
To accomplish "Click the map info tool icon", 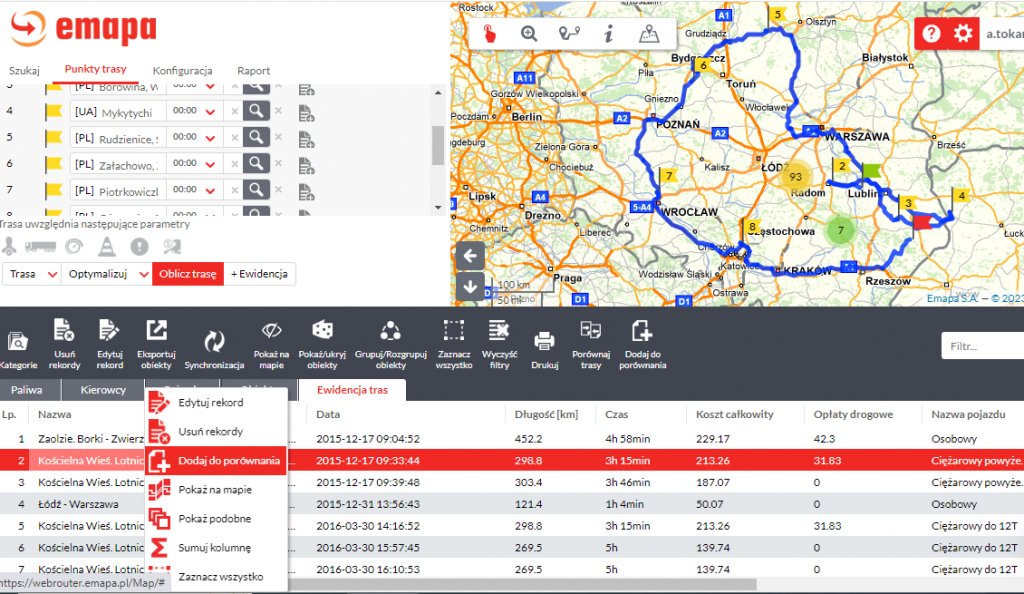I will point(609,33).
